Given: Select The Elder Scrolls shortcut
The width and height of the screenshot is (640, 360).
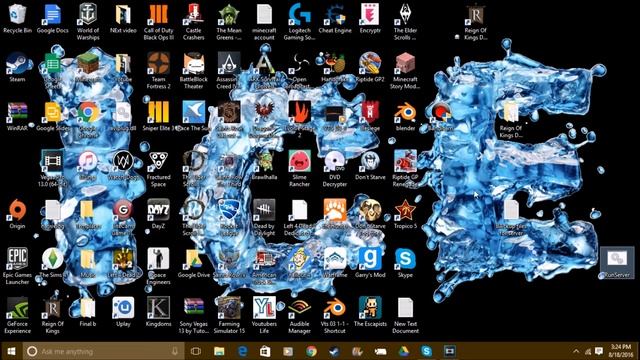Looking at the screenshot, I should (405, 22).
